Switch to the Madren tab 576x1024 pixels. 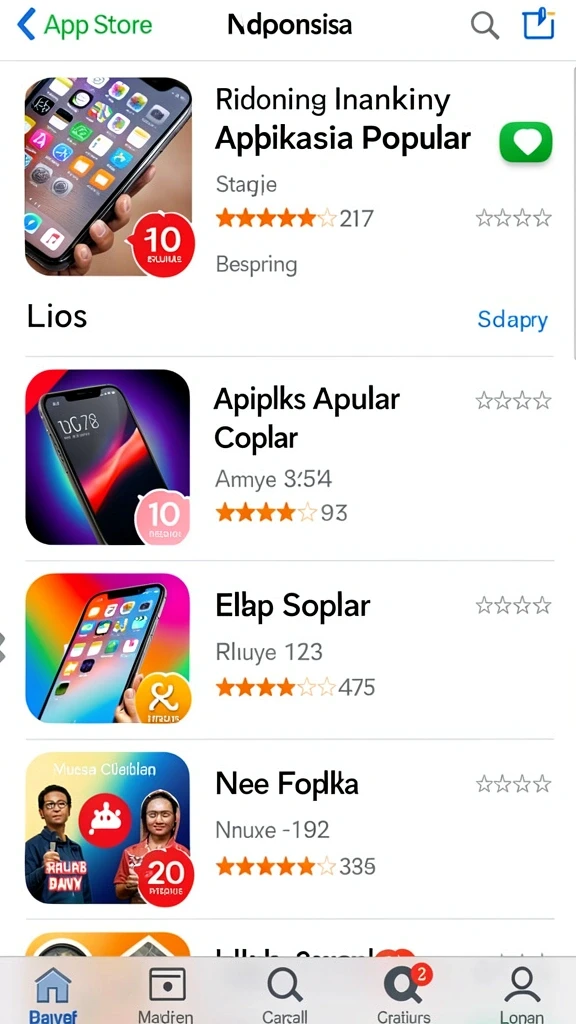coord(165,995)
